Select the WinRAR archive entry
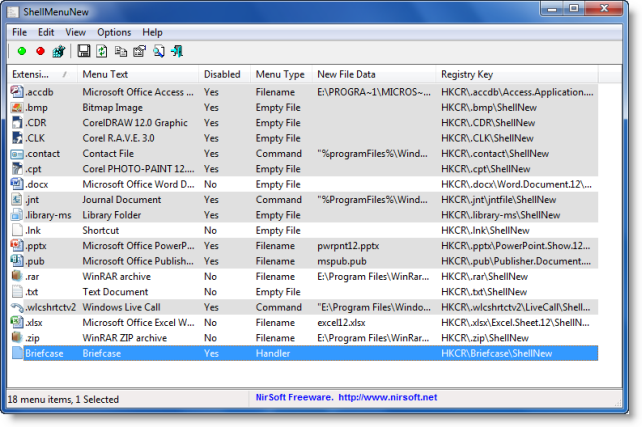The image size is (642, 427). 117,276
